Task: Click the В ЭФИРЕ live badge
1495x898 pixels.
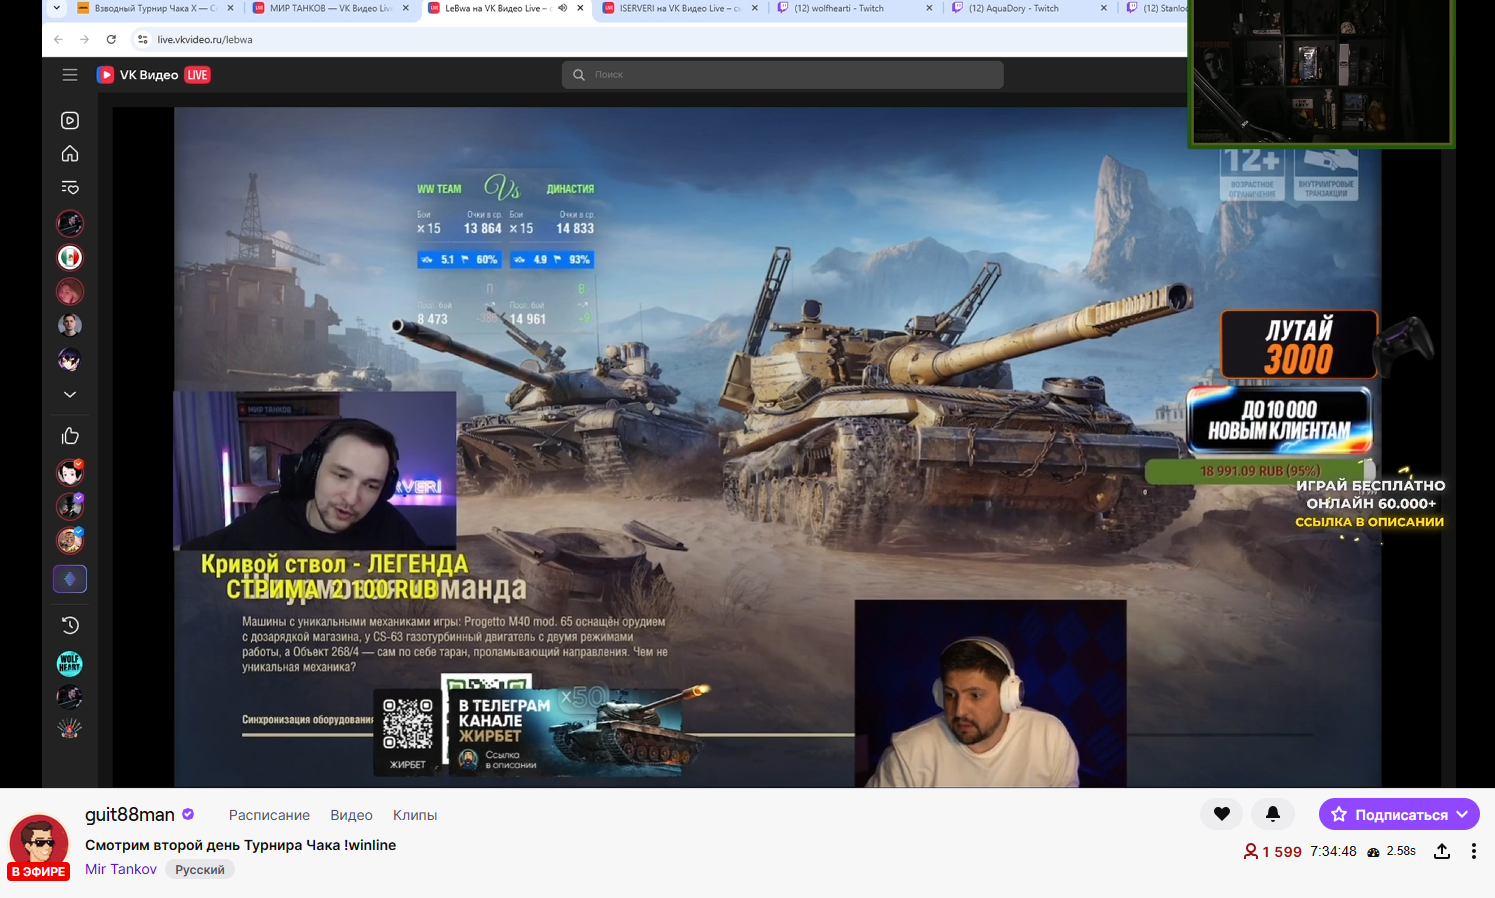Action: [x=39, y=872]
